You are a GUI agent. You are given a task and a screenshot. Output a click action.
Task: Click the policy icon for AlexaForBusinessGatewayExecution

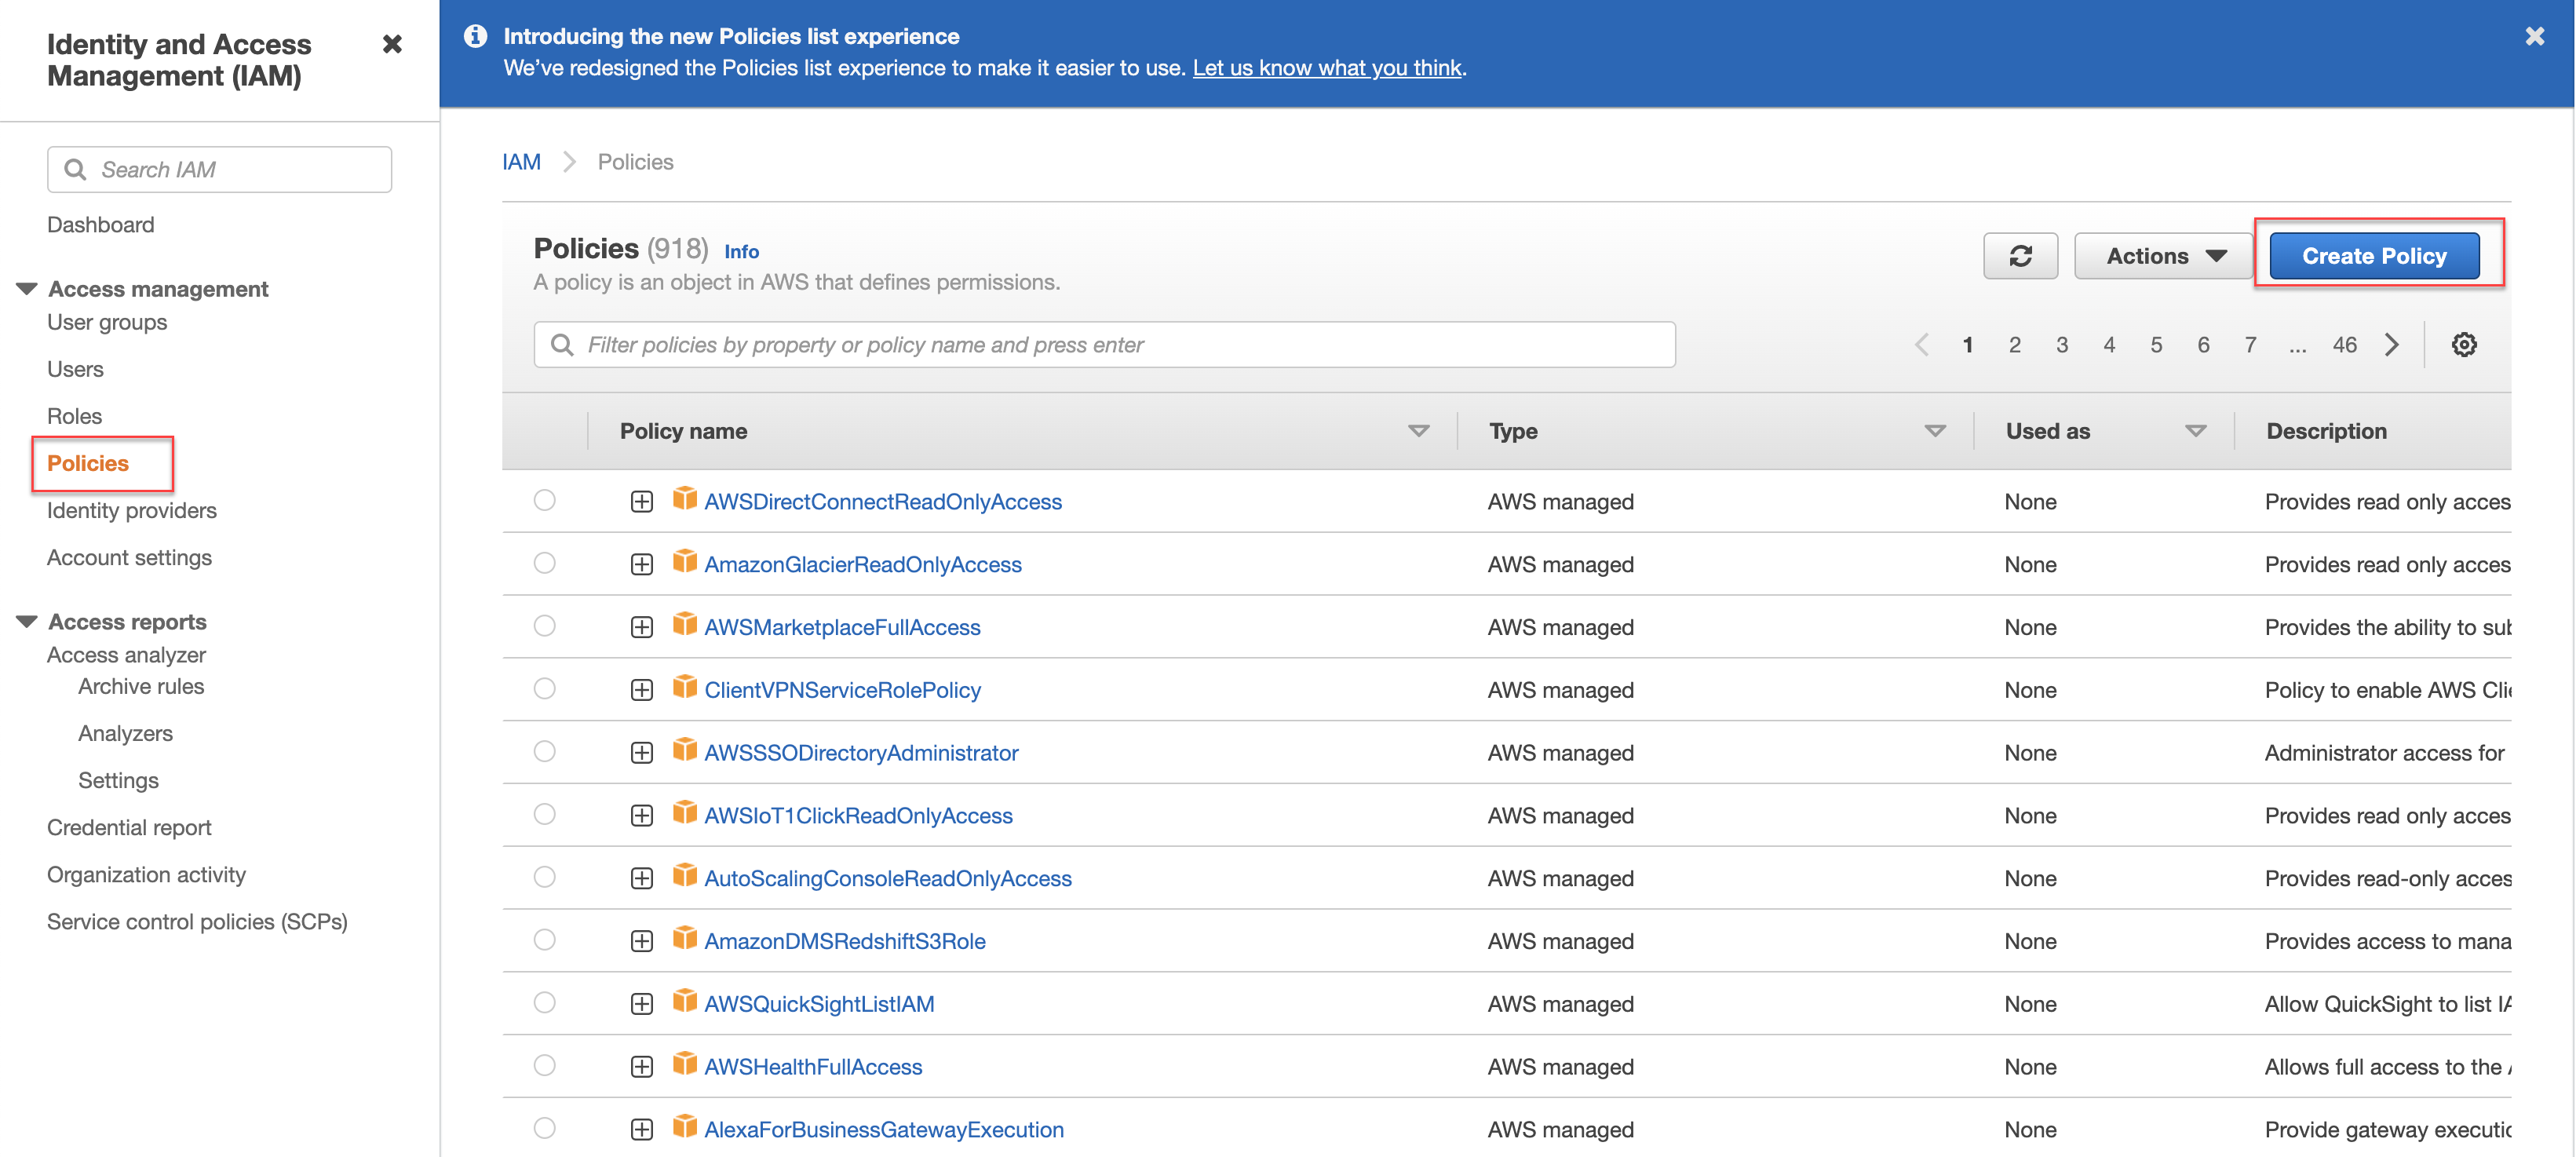684,1127
